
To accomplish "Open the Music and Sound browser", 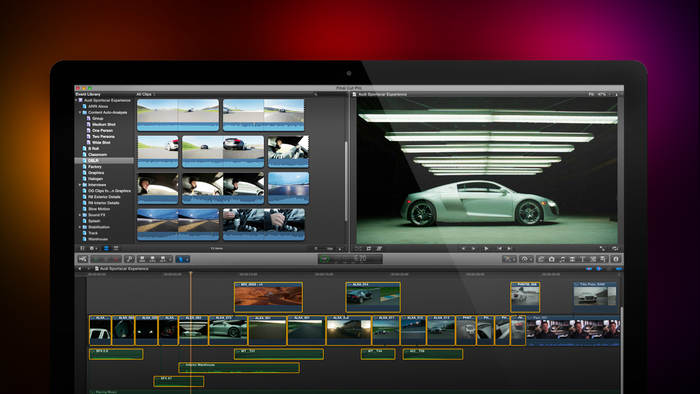I will point(562,259).
